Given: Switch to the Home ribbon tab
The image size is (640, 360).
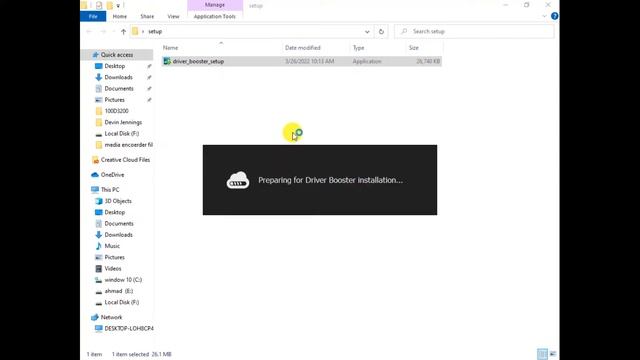Looking at the screenshot, I should [x=120, y=16].
